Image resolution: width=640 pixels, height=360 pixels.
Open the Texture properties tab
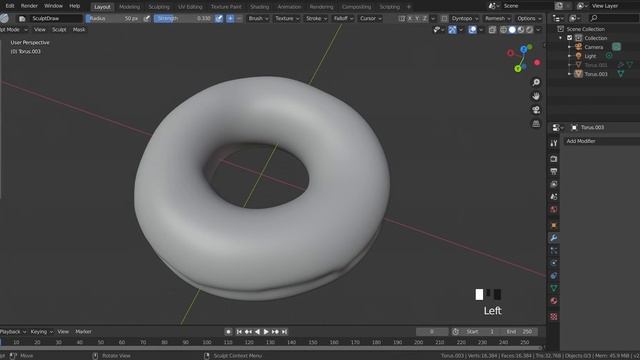click(553, 317)
